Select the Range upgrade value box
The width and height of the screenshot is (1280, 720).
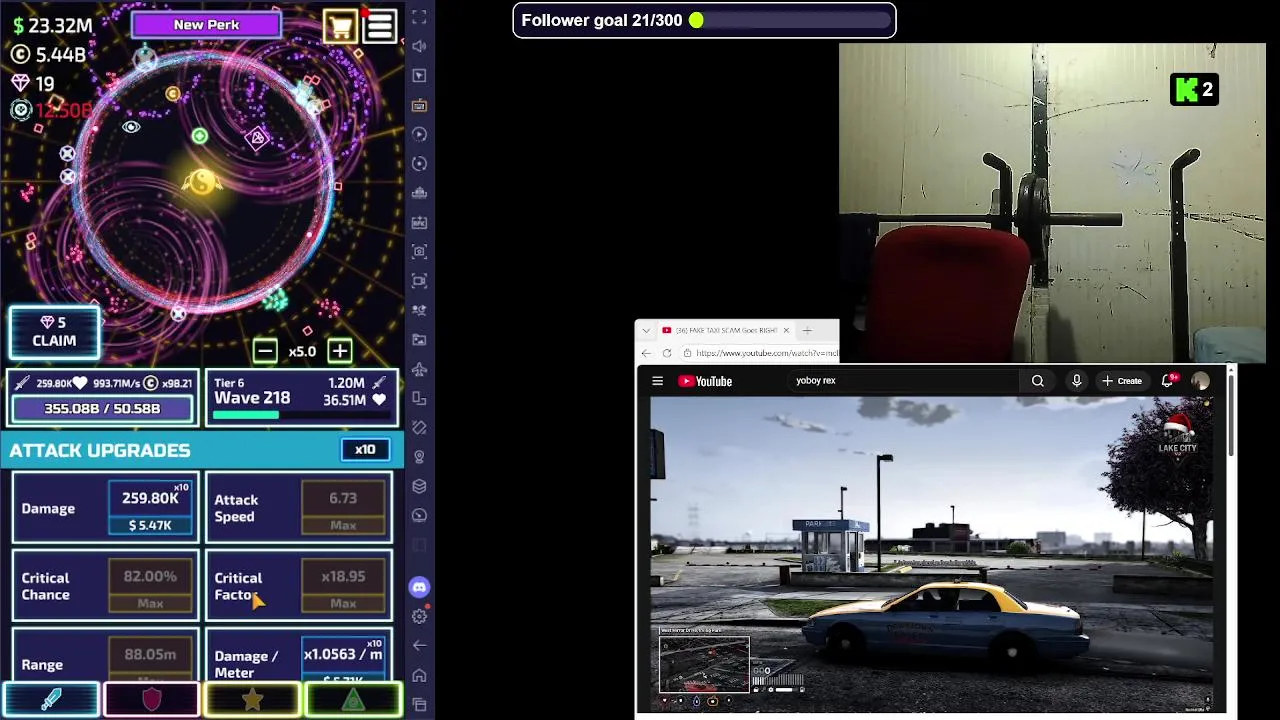click(150, 660)
